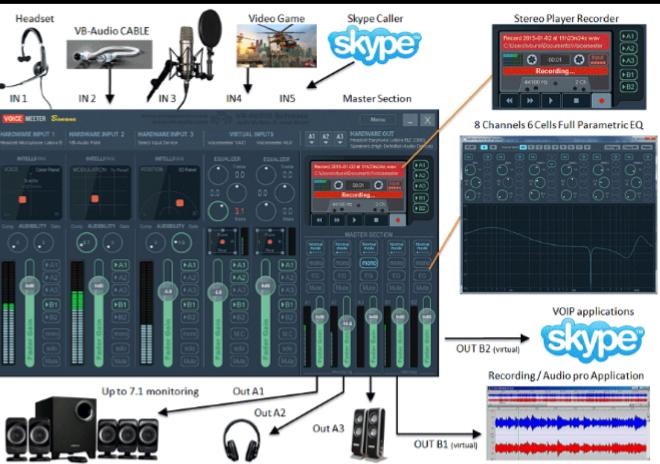
Task: Click the Gate knob on Hardware Input 1
Action: pos(43,243)
